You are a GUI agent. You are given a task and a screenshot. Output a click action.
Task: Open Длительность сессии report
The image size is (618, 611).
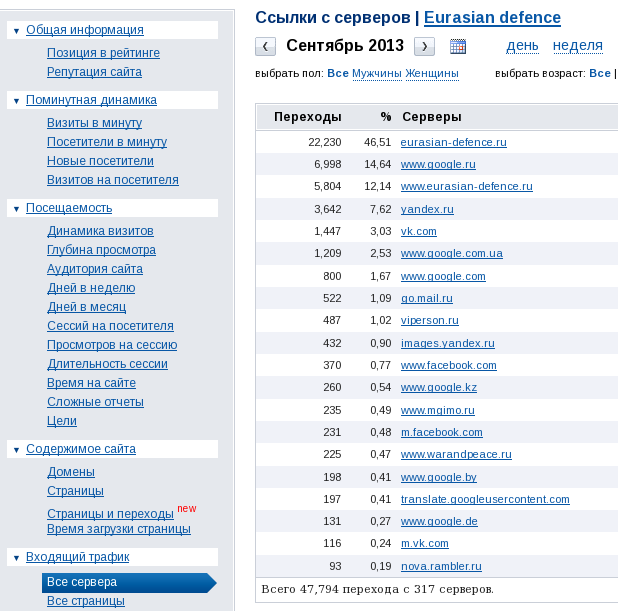[x=107, y=364]
